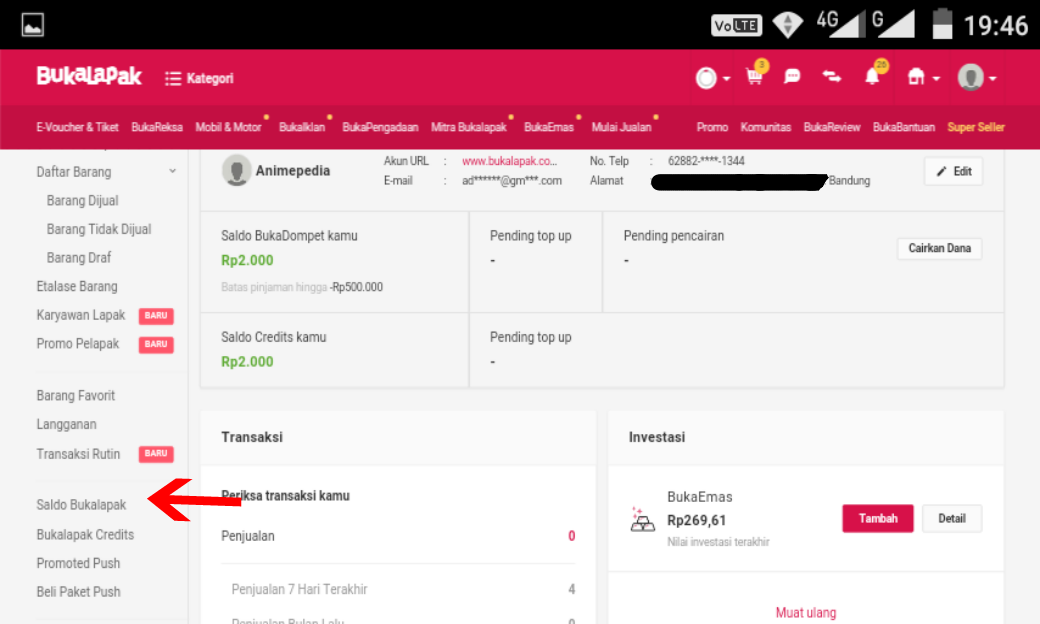Open Etalase Barang in sidebar
Image resolution: width=1040 pixels, height=624 pixels.
coord(77,286)
